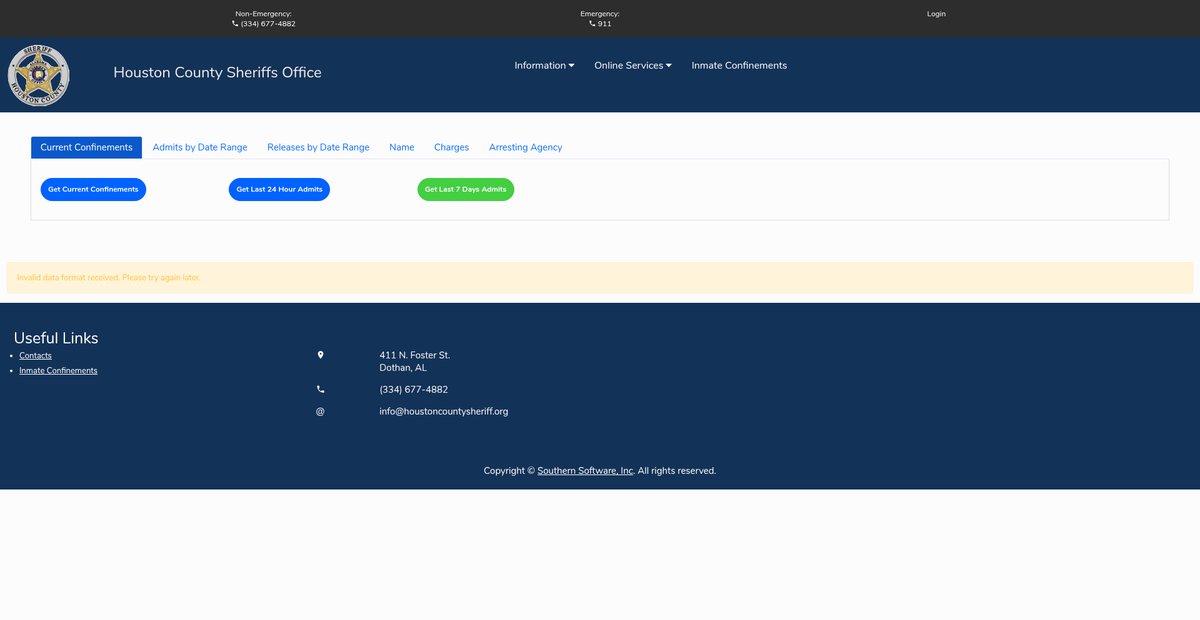Click the footer phone icon
This screenshot has width=1200, height=620.
pos(320,390)
